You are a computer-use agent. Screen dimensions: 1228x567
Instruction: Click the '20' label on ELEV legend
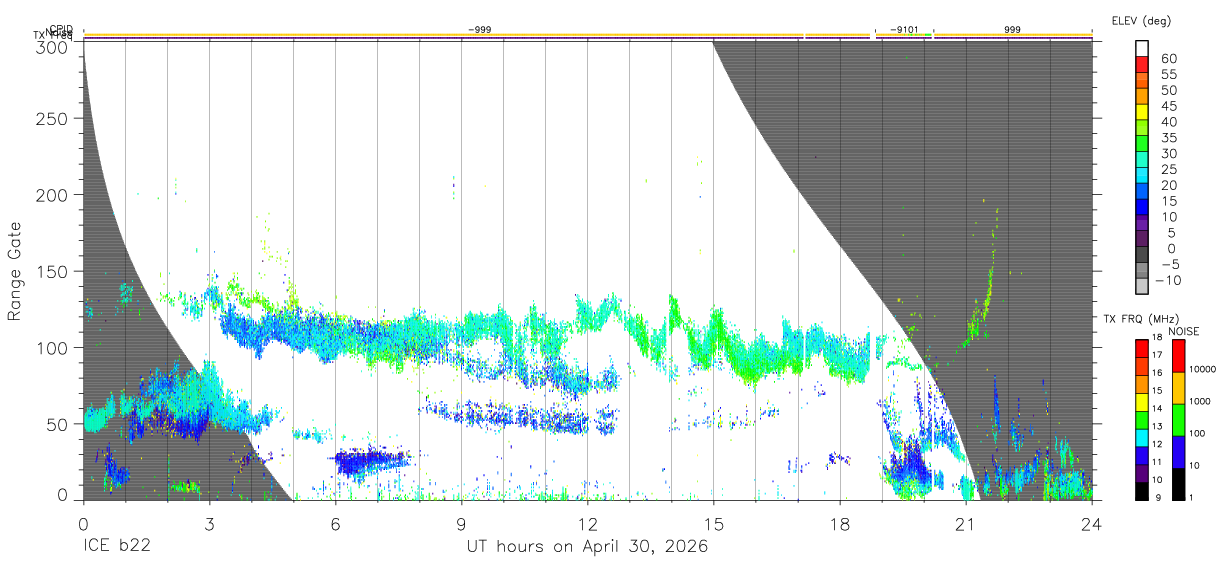click(x=1169, y=185)
